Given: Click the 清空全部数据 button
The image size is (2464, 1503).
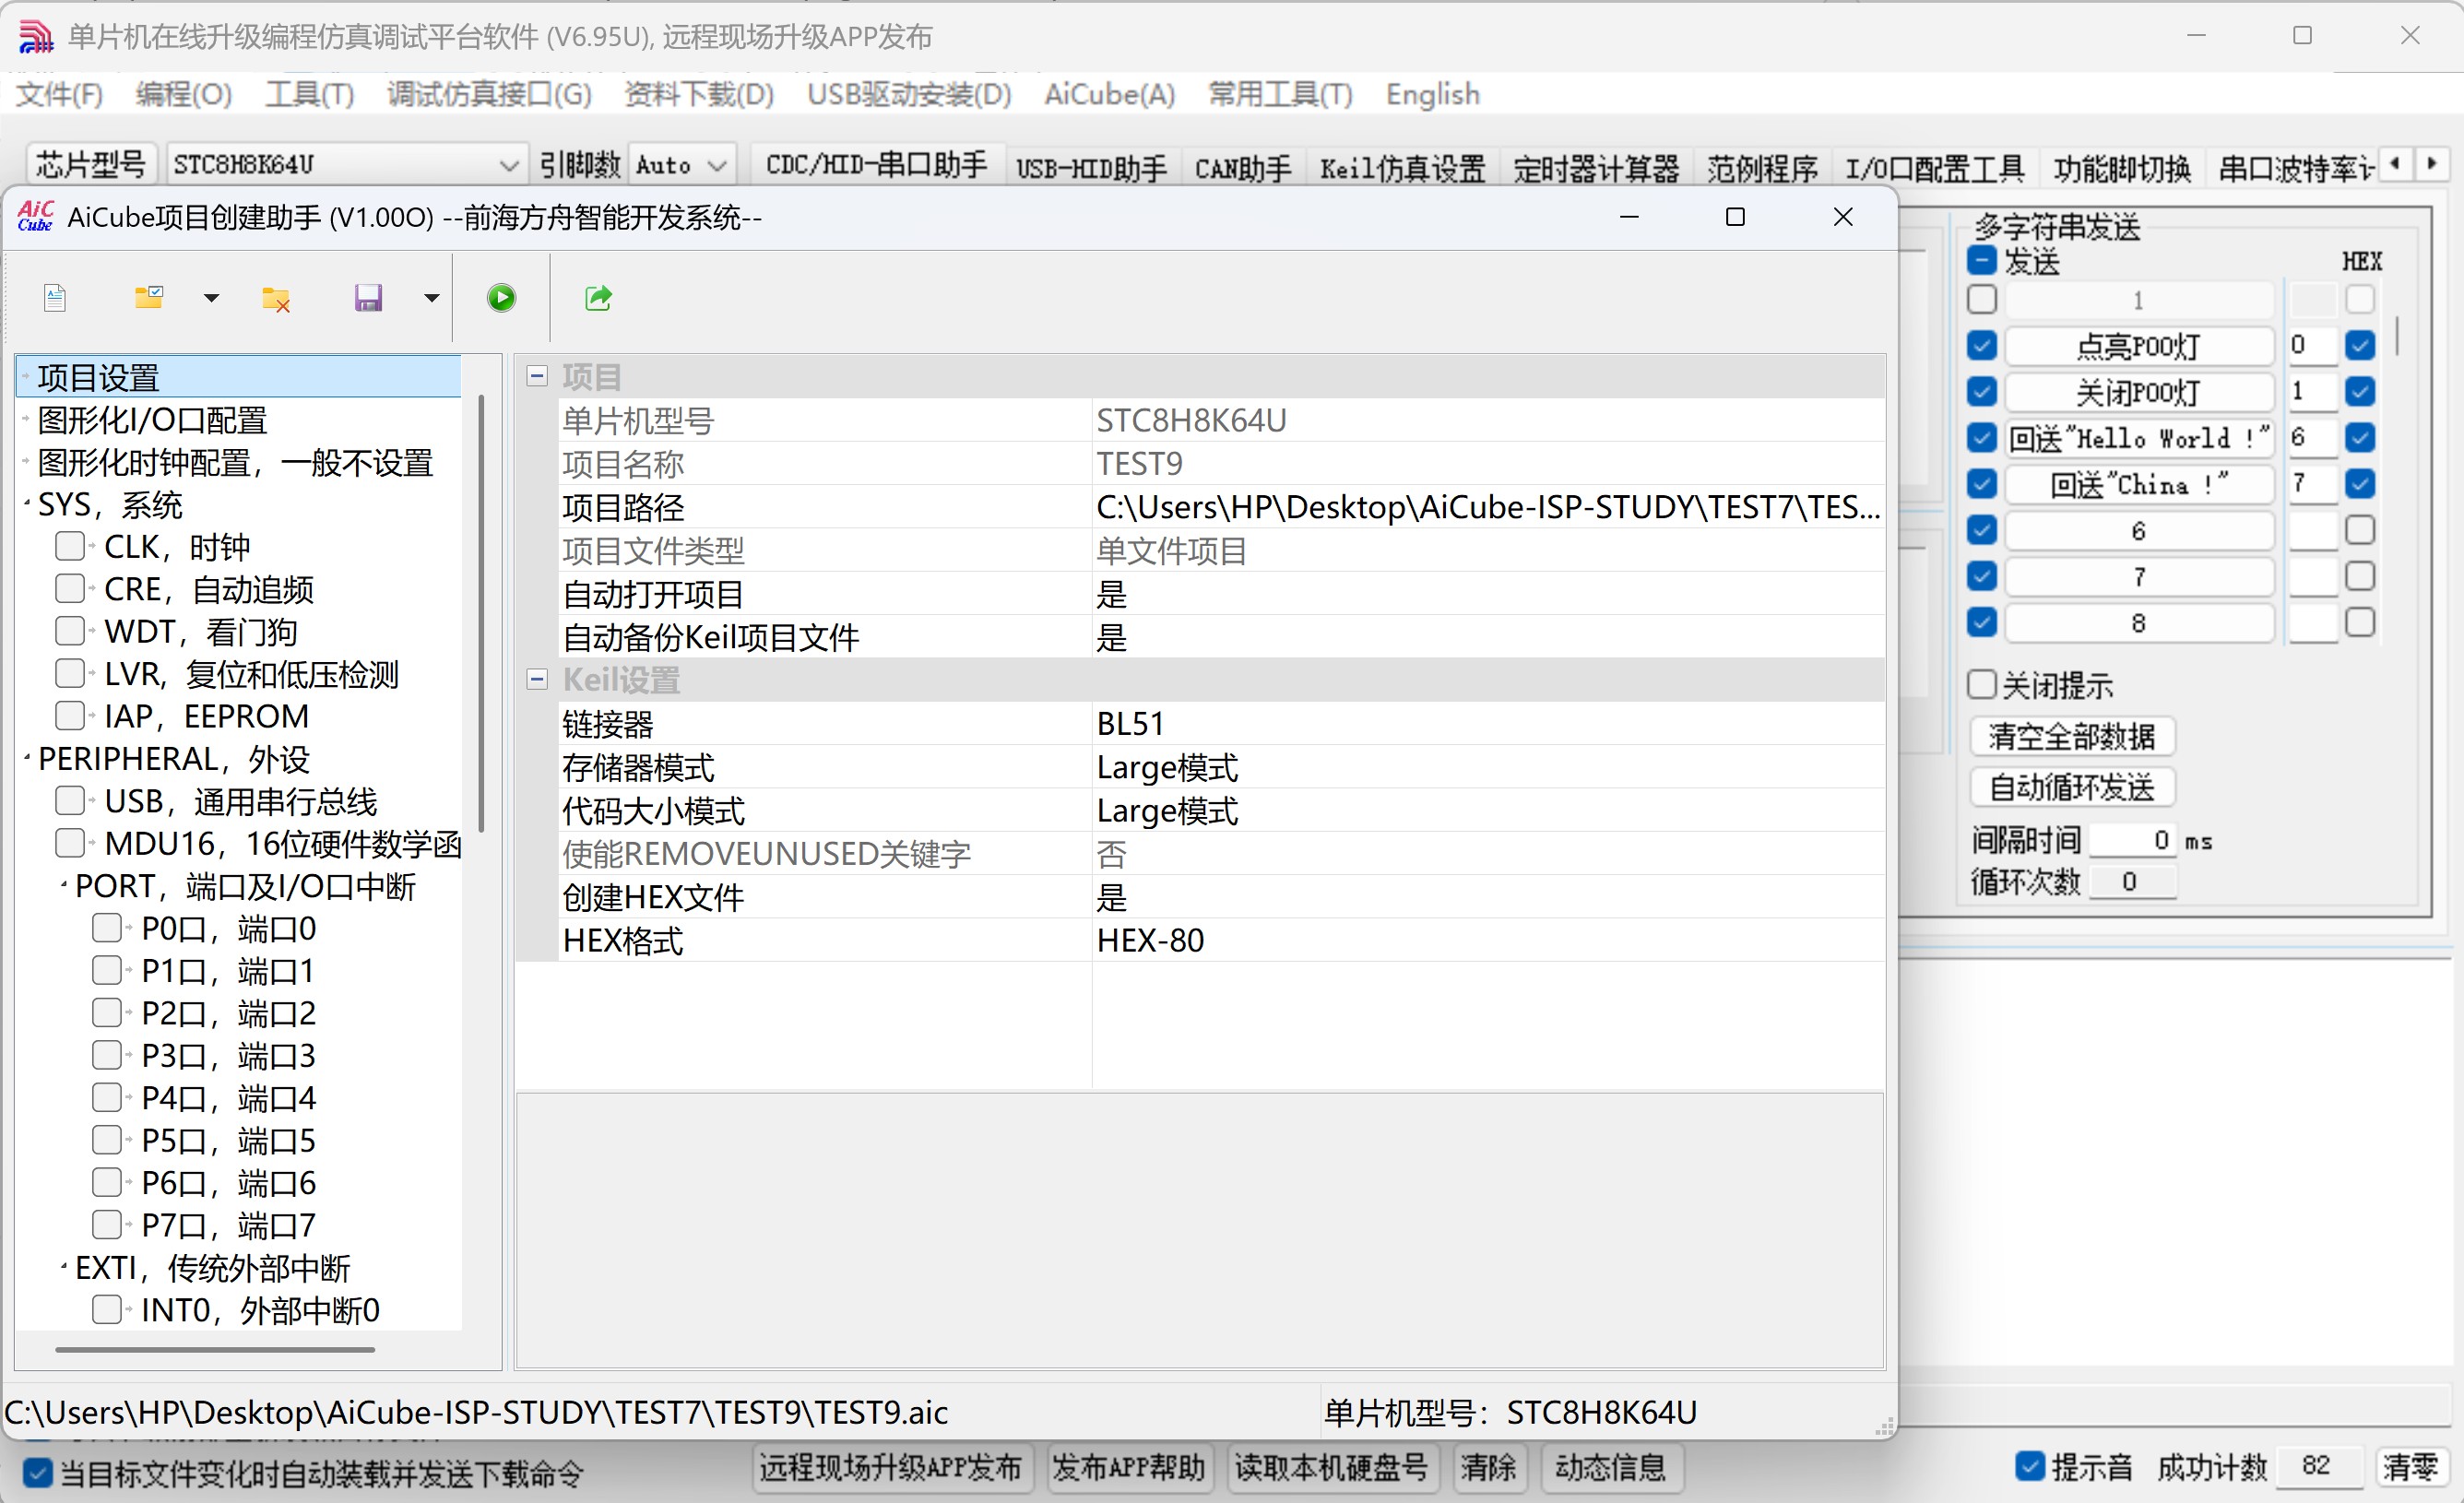Looking at the screenshot, I should click(x=2072, y=737).
